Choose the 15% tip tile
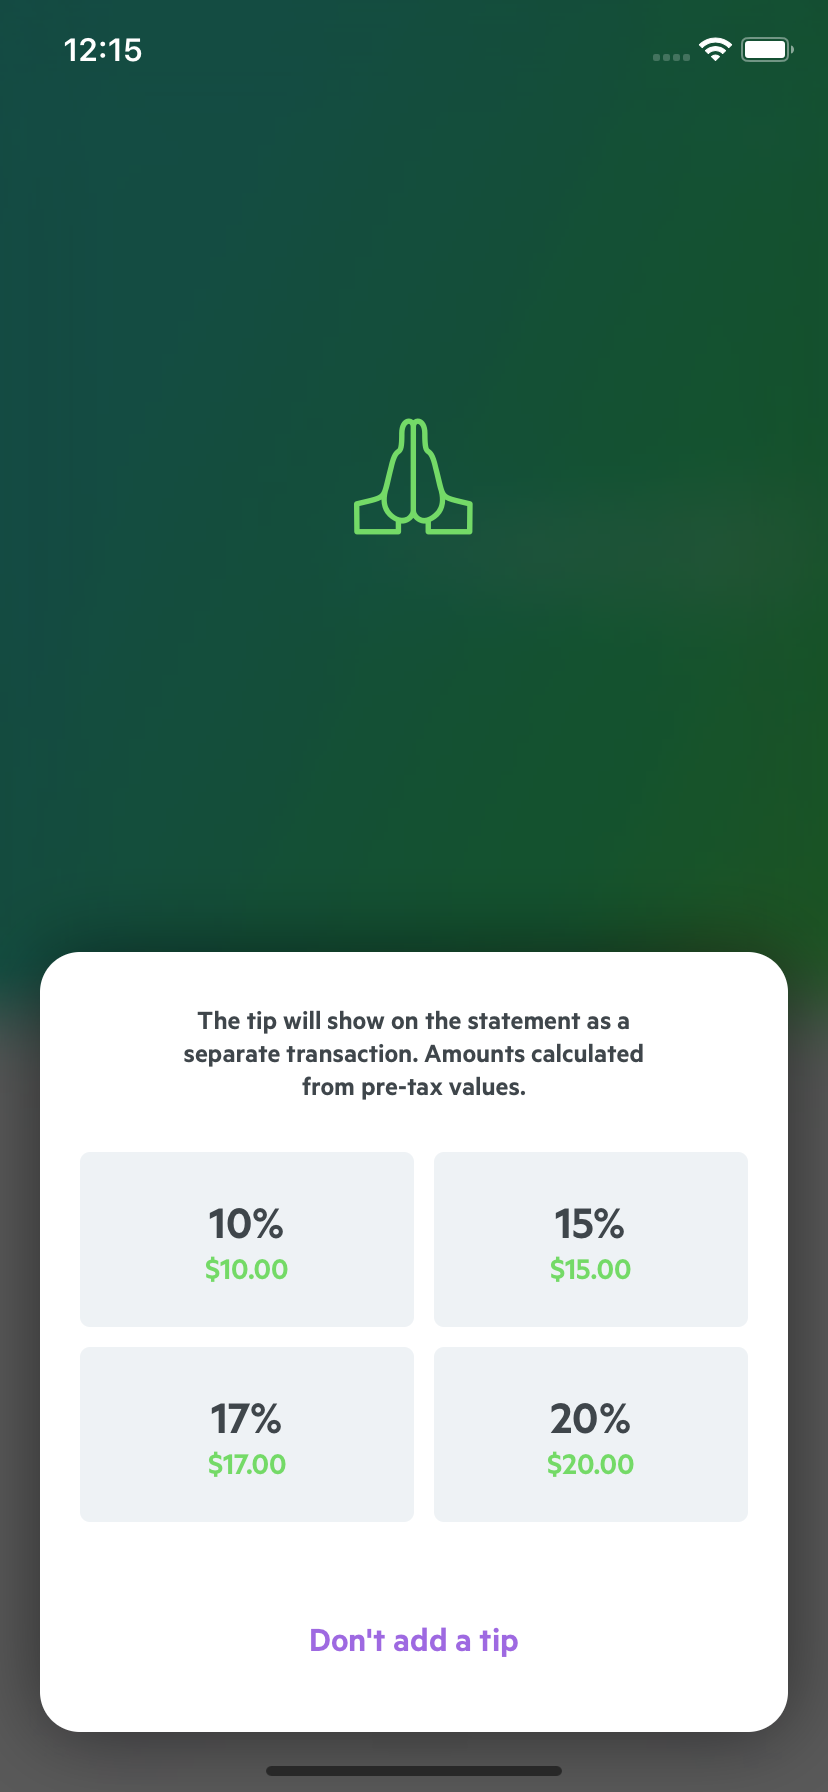This screenshot has height=1792, width=828. click(x=591, y=1239)
